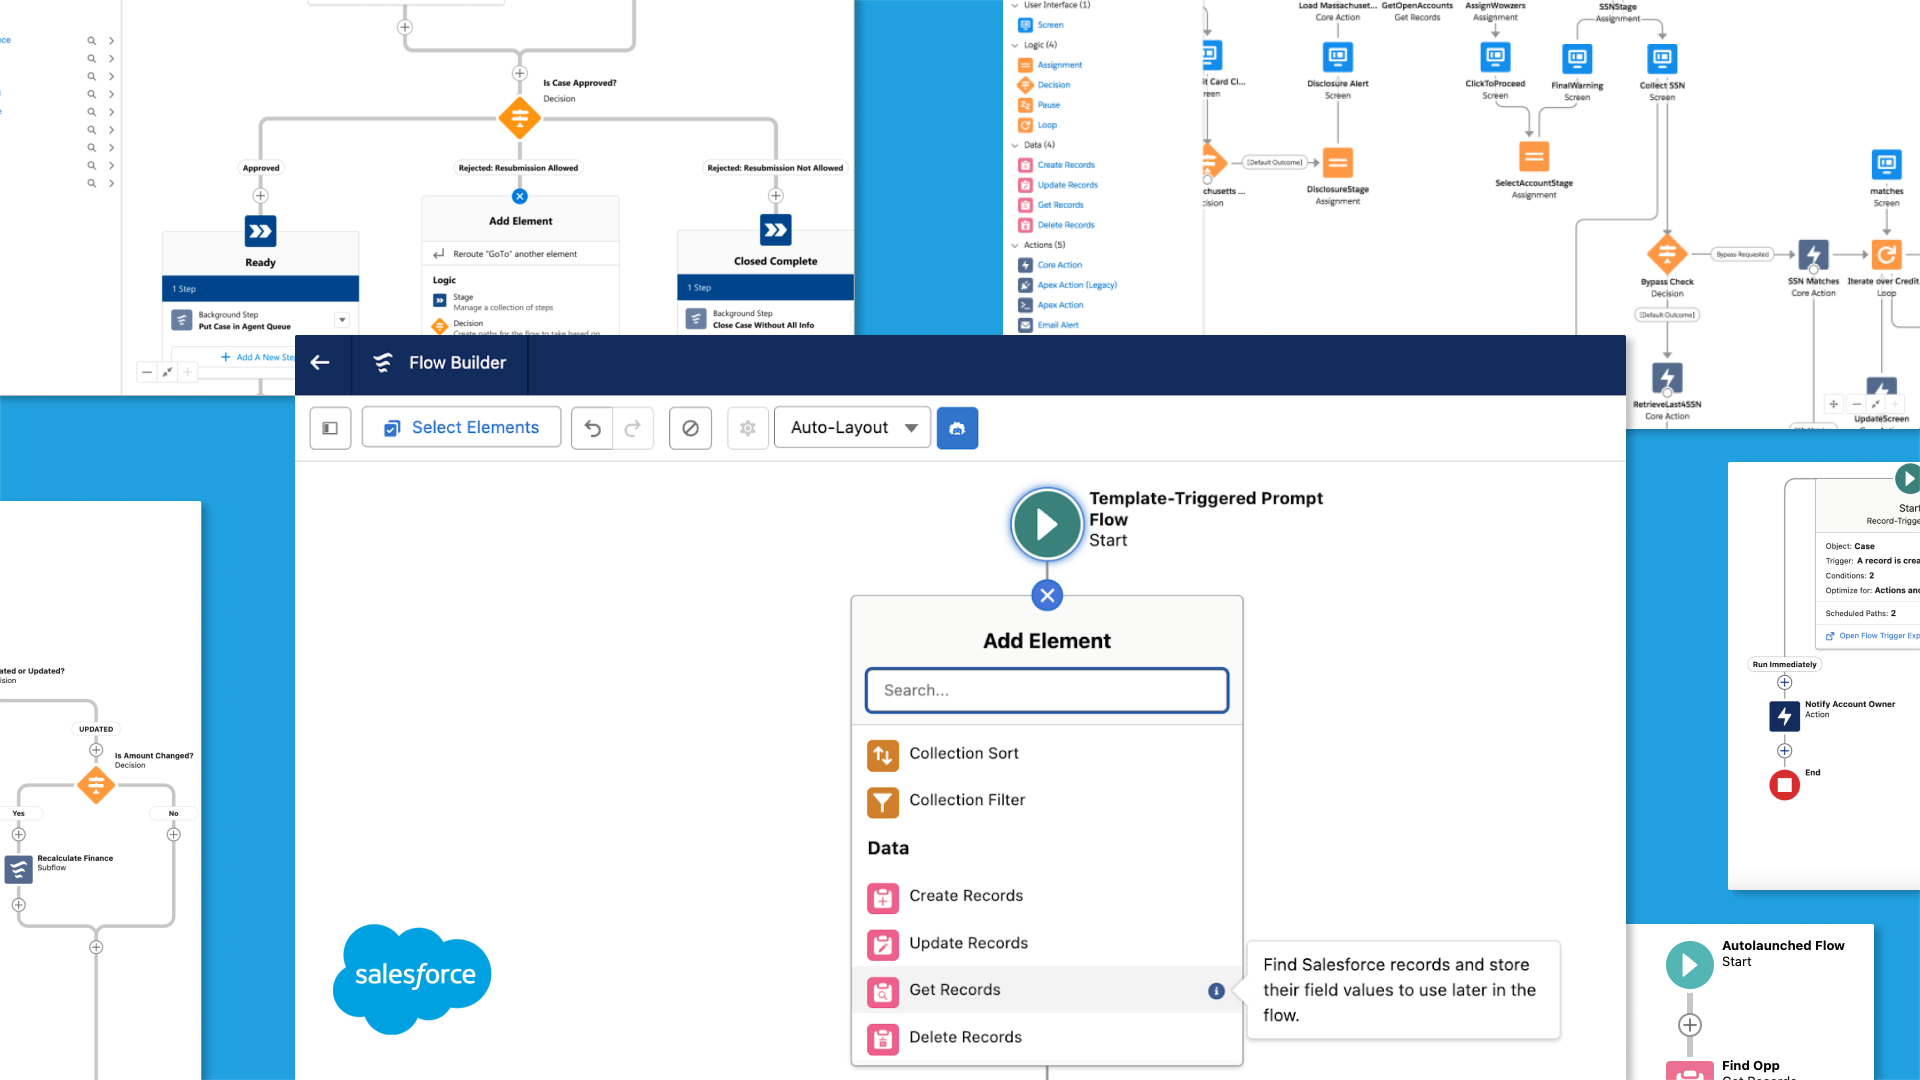
Task: Open the Auto-Layout dropdown
Action: [852, 428]
